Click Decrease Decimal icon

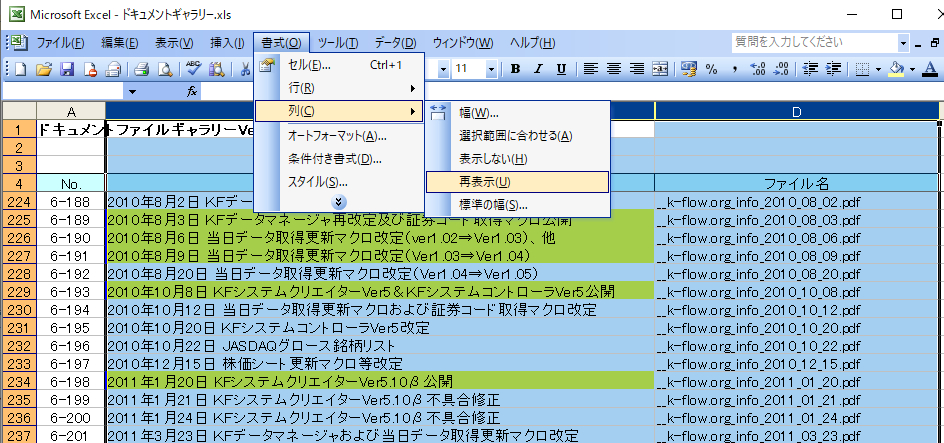(x=781, y=69)
